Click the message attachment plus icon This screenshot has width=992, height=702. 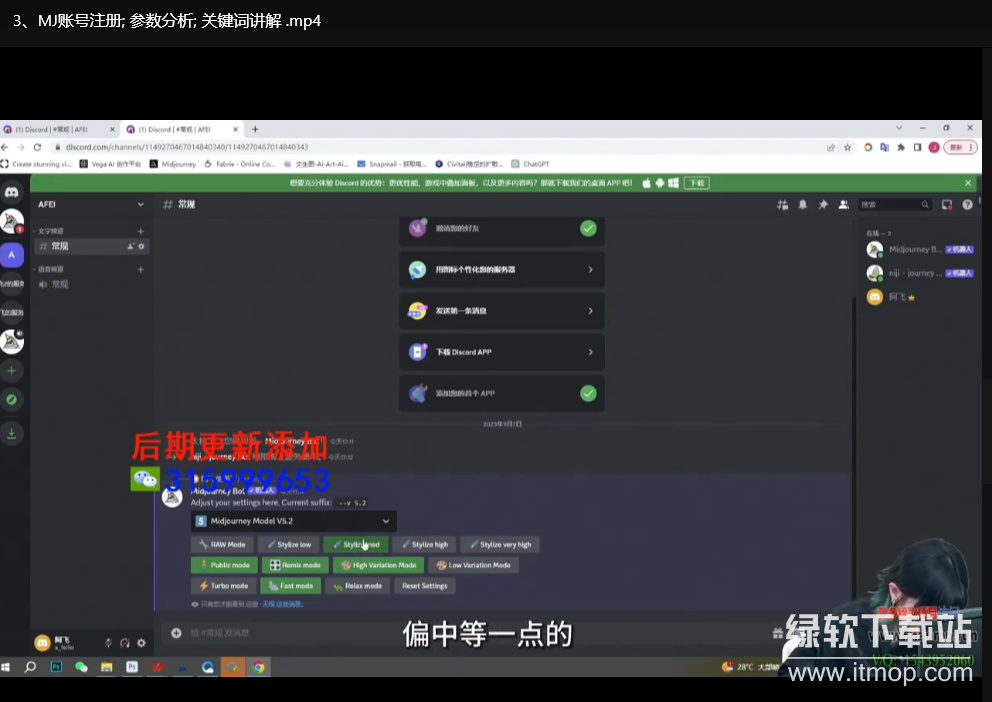(177, 632)
